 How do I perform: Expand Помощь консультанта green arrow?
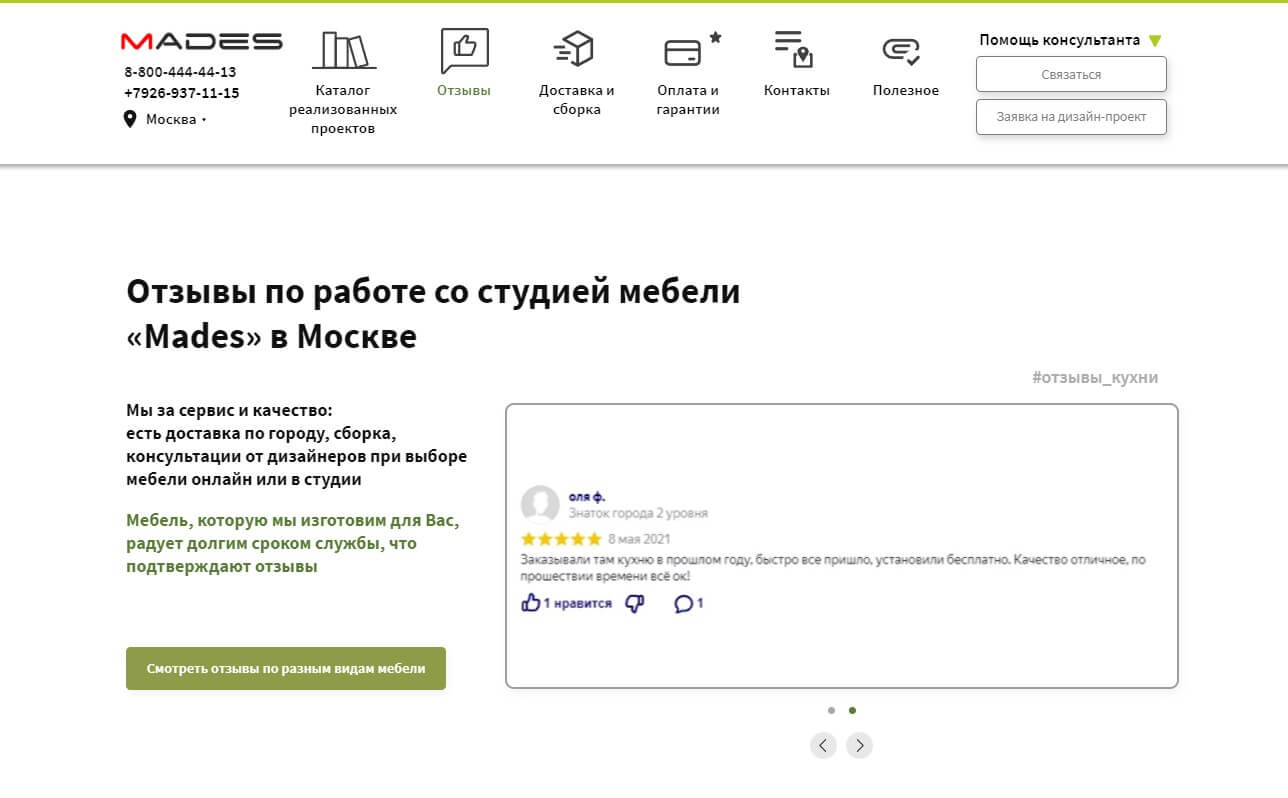click(x=1155, y=41)
